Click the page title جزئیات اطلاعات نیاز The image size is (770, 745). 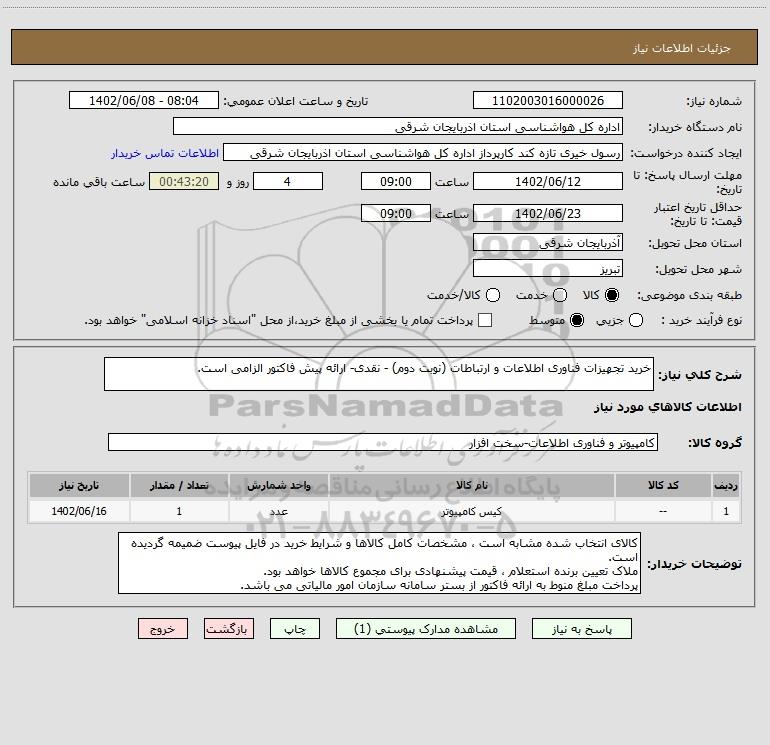coord(682,48)
